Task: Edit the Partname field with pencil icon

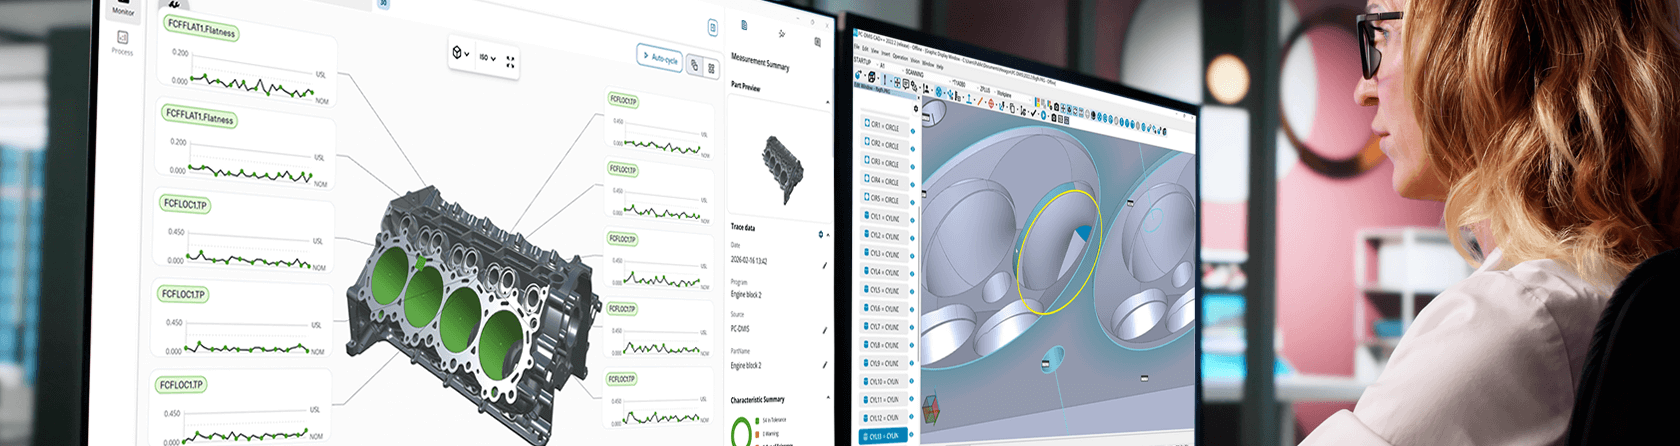Action: 825,365
